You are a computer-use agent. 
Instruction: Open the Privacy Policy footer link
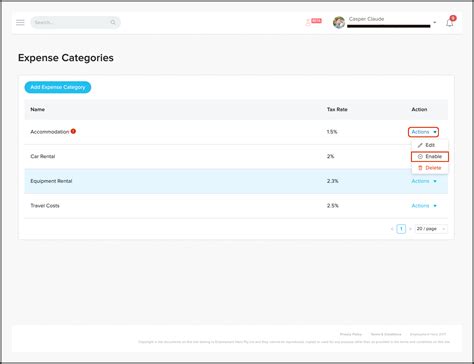coord(351,334)
